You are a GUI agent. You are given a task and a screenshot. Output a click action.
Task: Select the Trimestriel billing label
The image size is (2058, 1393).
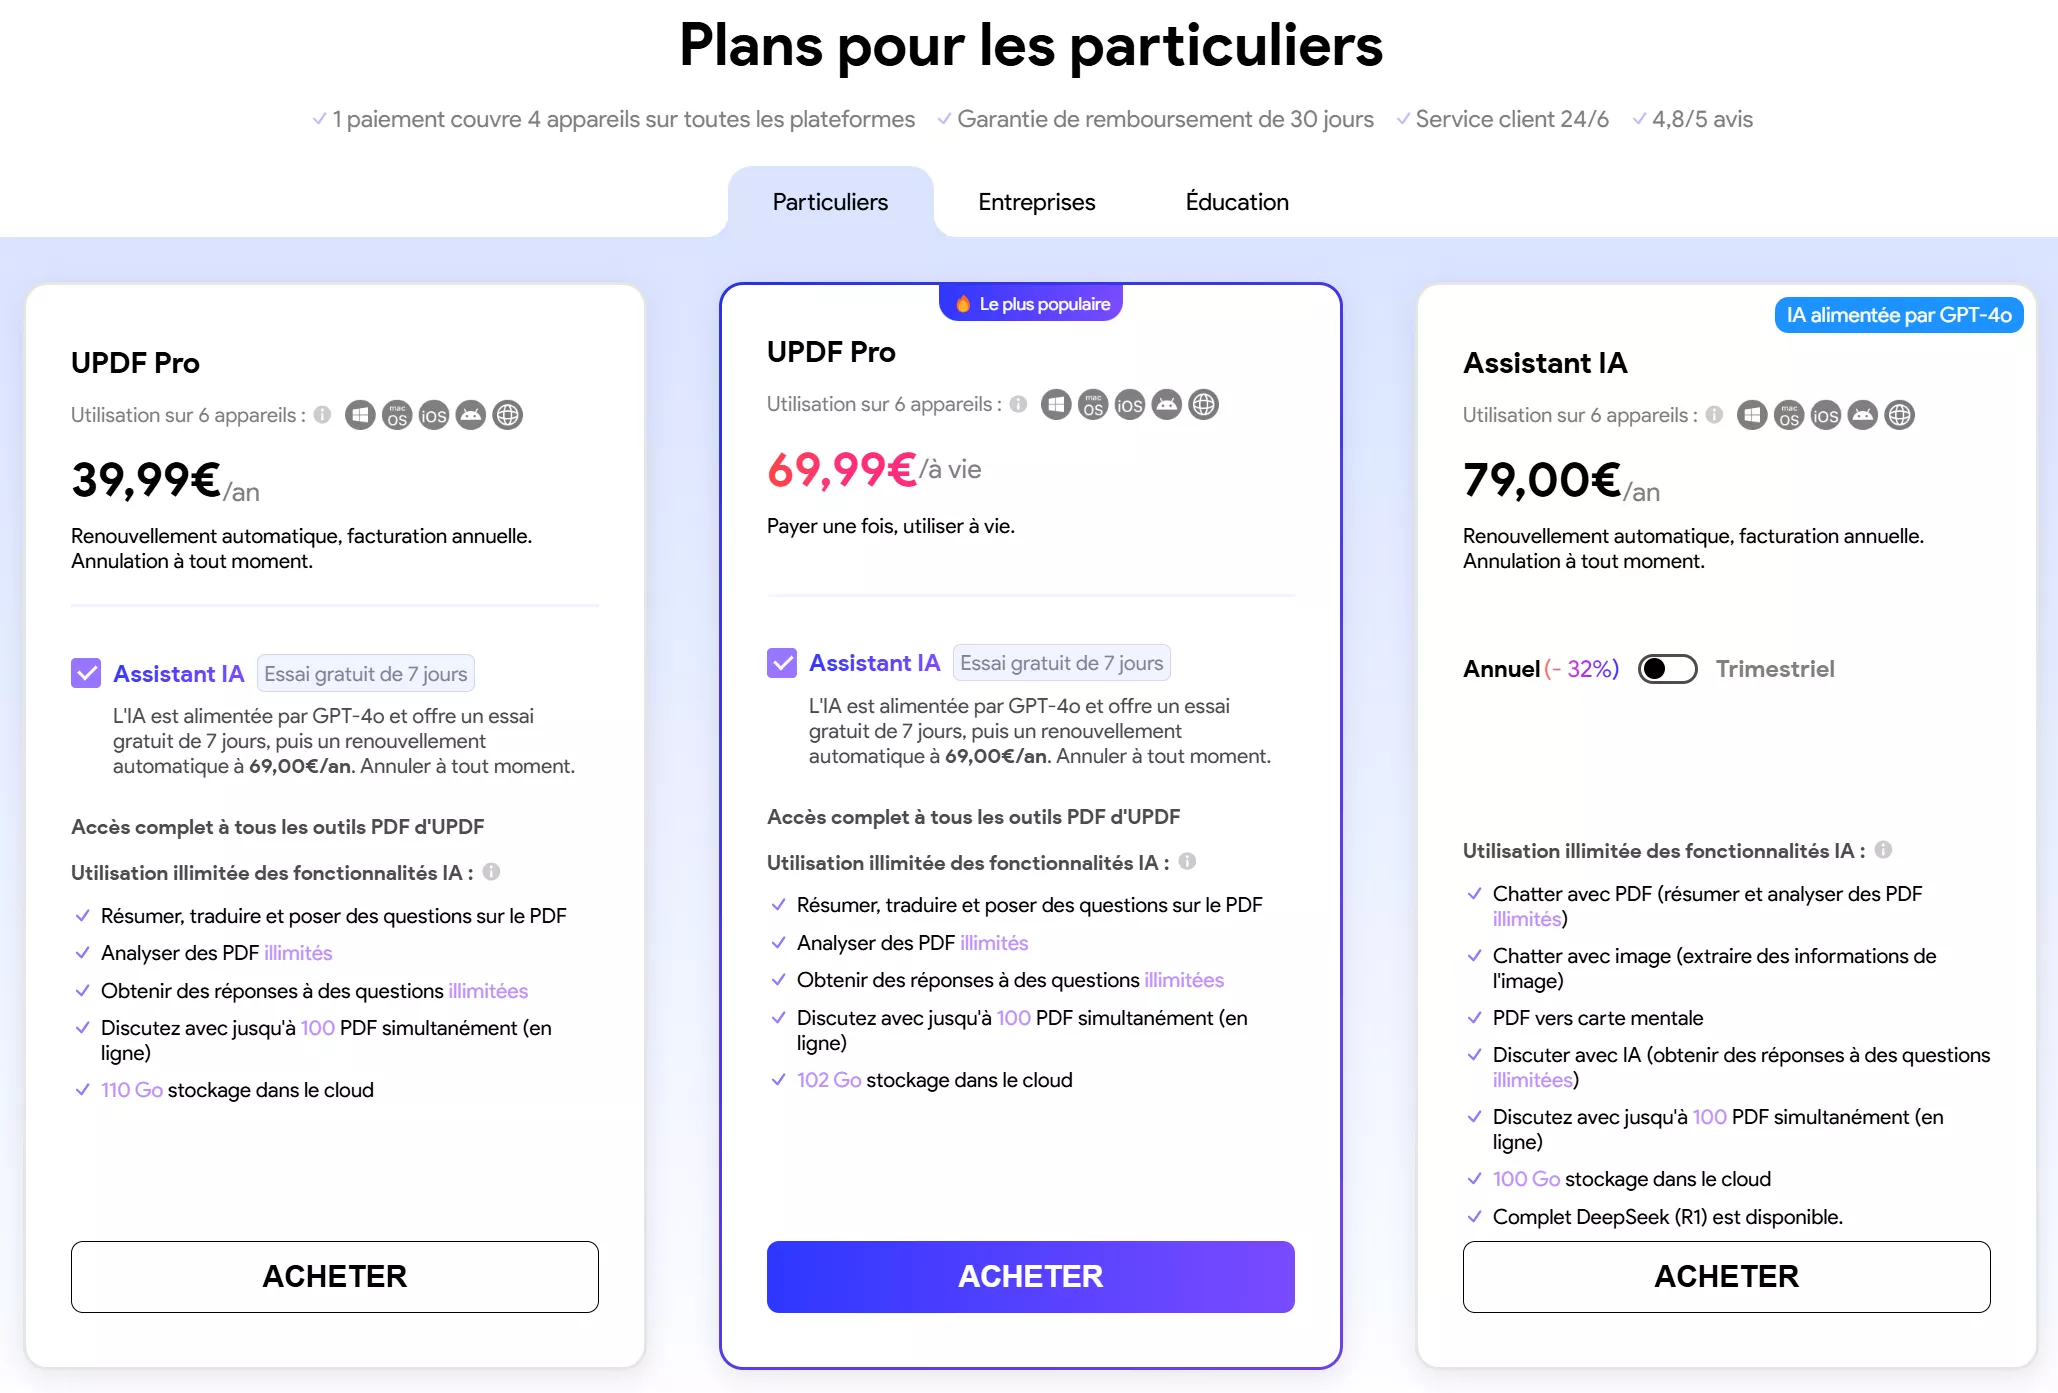1775,669
